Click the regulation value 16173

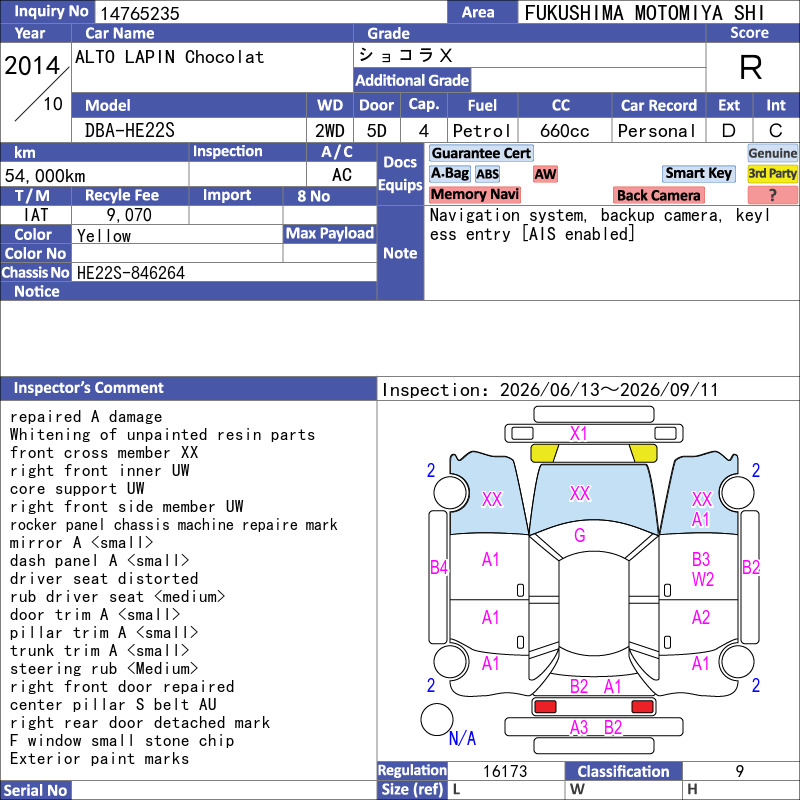505,771
